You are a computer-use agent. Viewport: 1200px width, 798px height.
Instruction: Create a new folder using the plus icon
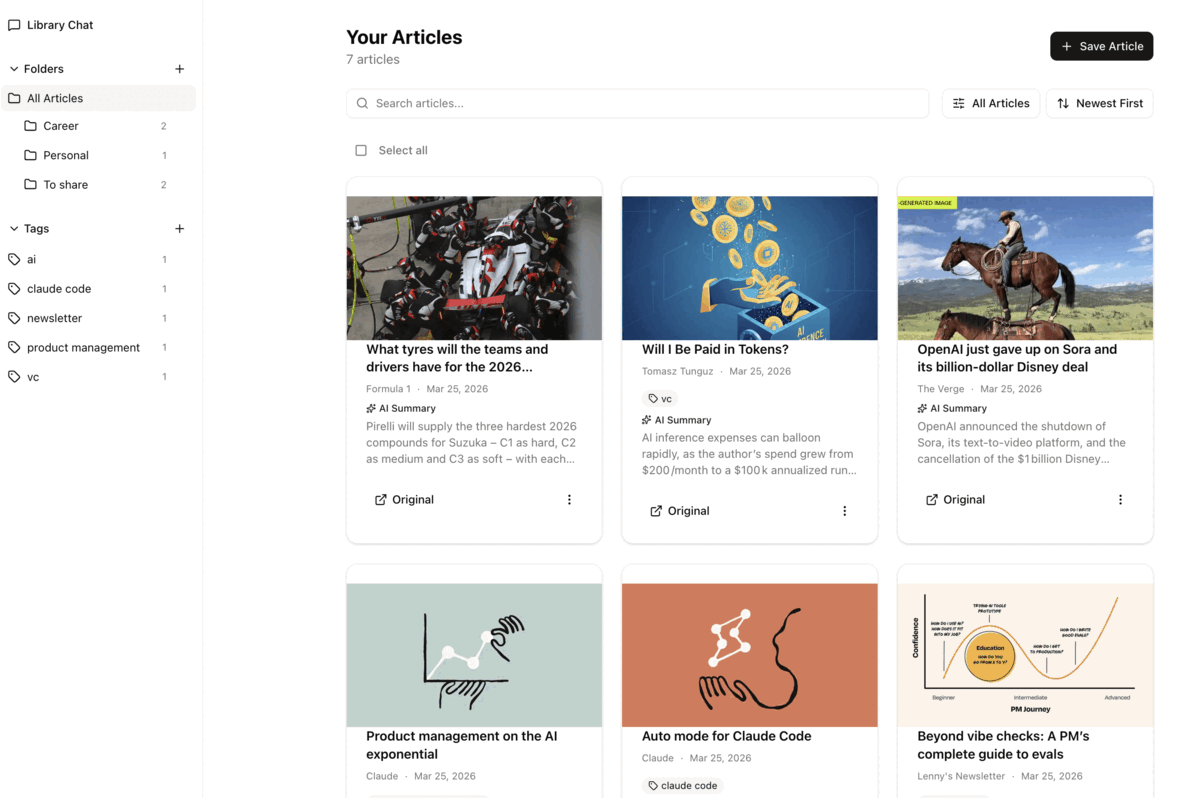(x=179, y=68)
